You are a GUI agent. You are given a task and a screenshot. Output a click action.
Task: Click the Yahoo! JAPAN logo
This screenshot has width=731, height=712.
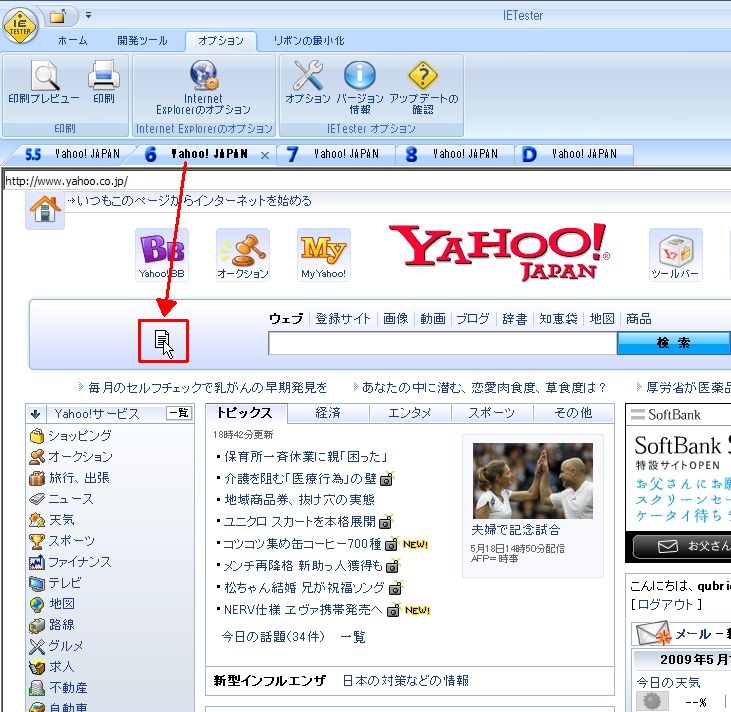[499, 252]
